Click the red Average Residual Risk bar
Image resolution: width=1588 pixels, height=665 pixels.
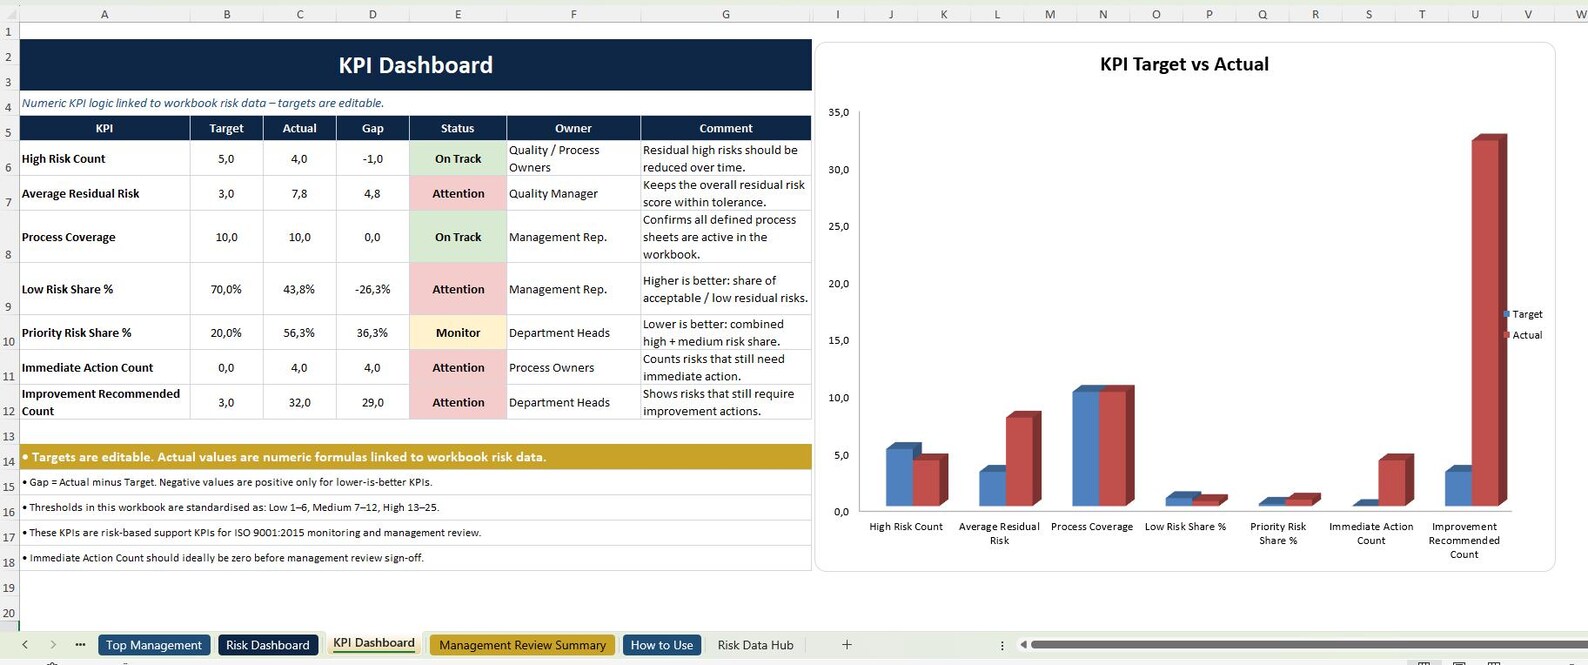click(1020, 461)
